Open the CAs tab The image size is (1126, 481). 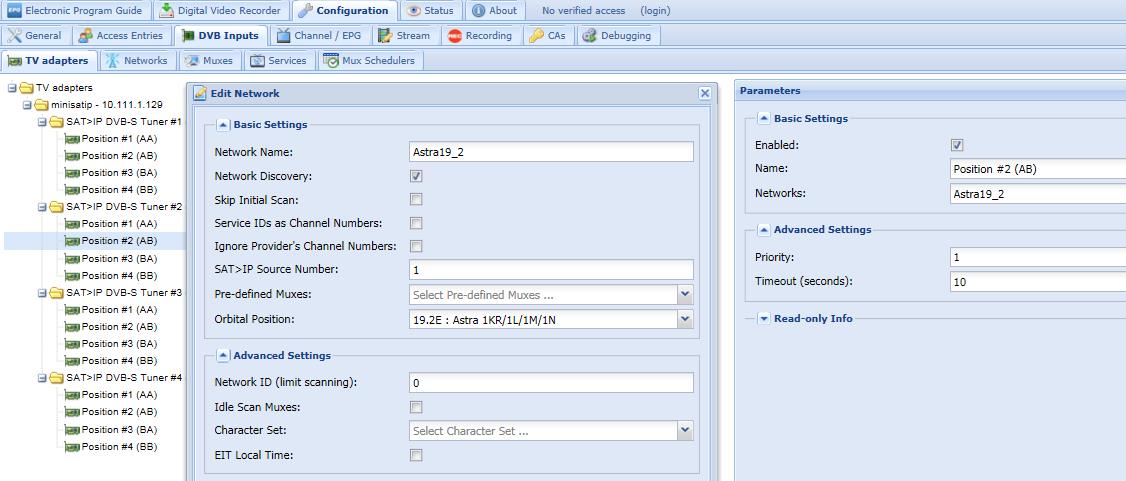pos(549,35)
